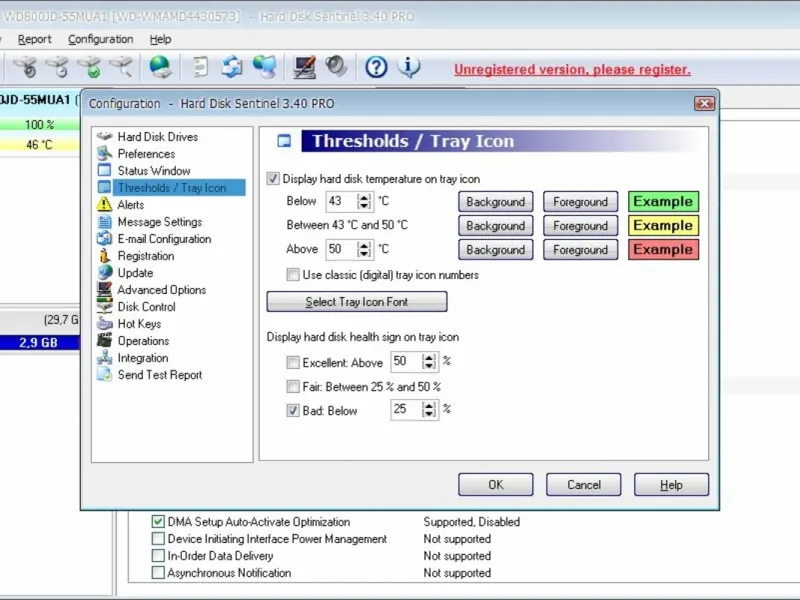This screenshot has height=600, width=800.
Task: Click the Excellent Above percent spinner arrows
Action: tap(429, 362)
